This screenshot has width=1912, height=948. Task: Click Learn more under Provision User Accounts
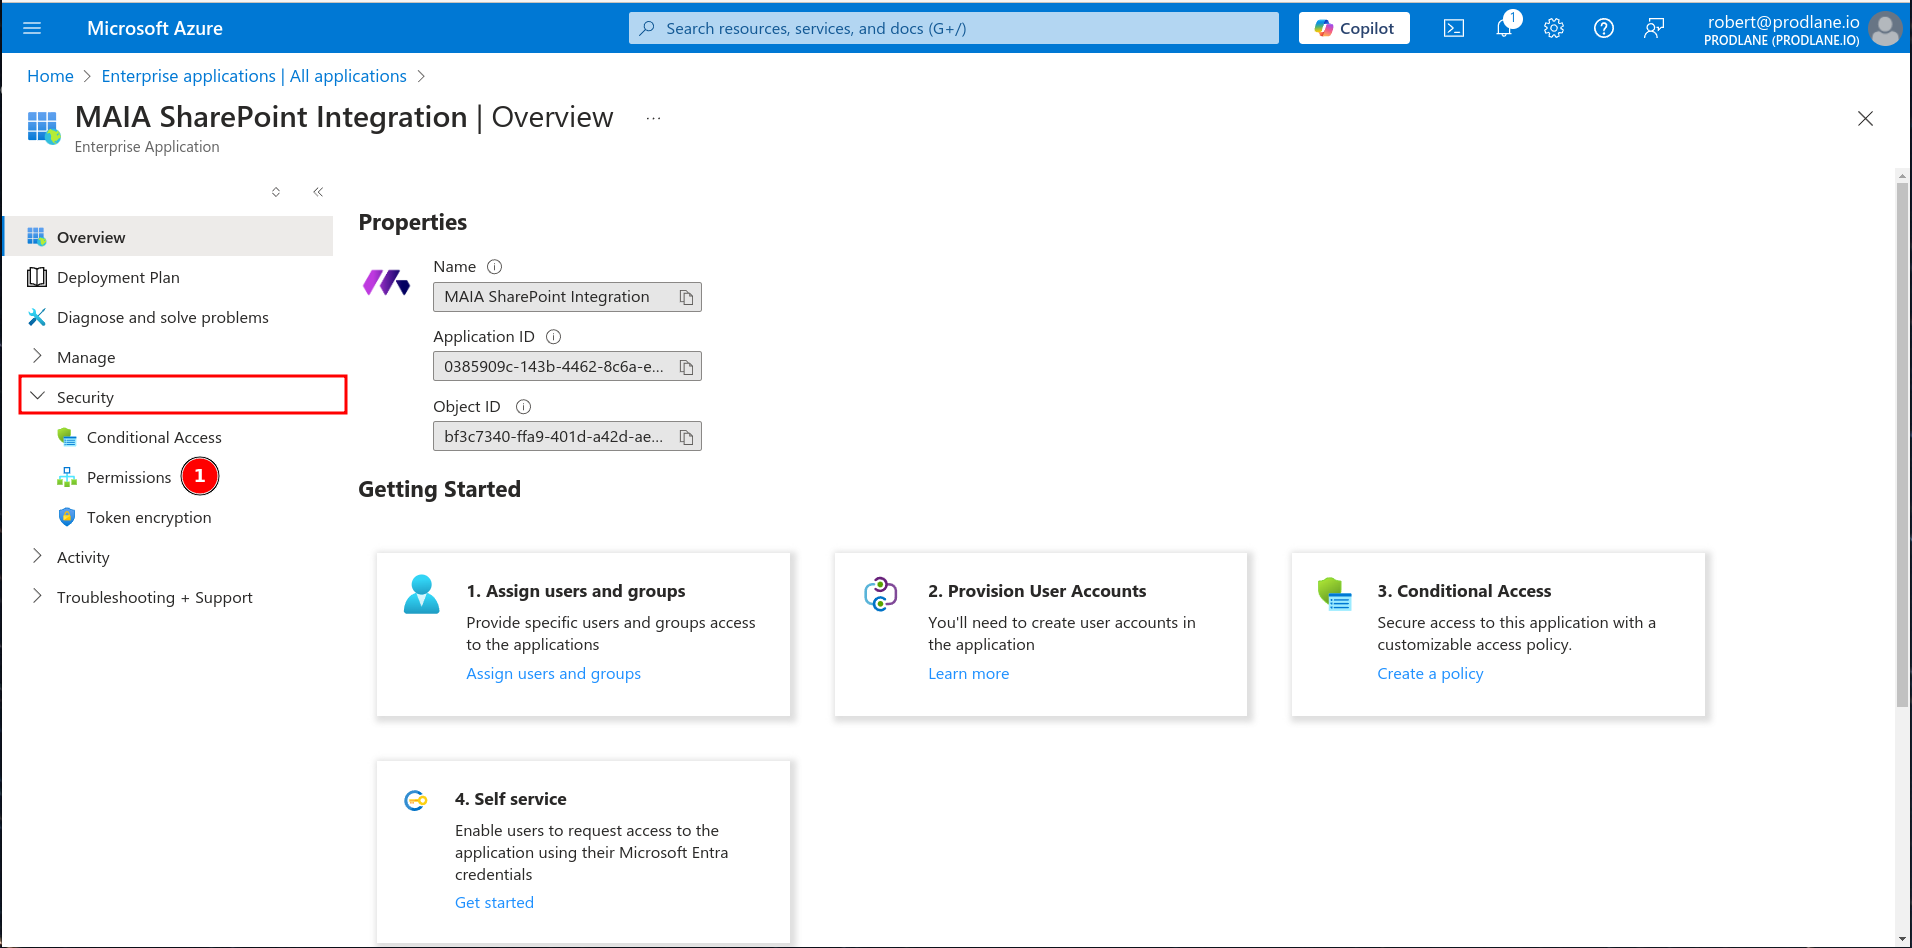(x=968, y=673)
